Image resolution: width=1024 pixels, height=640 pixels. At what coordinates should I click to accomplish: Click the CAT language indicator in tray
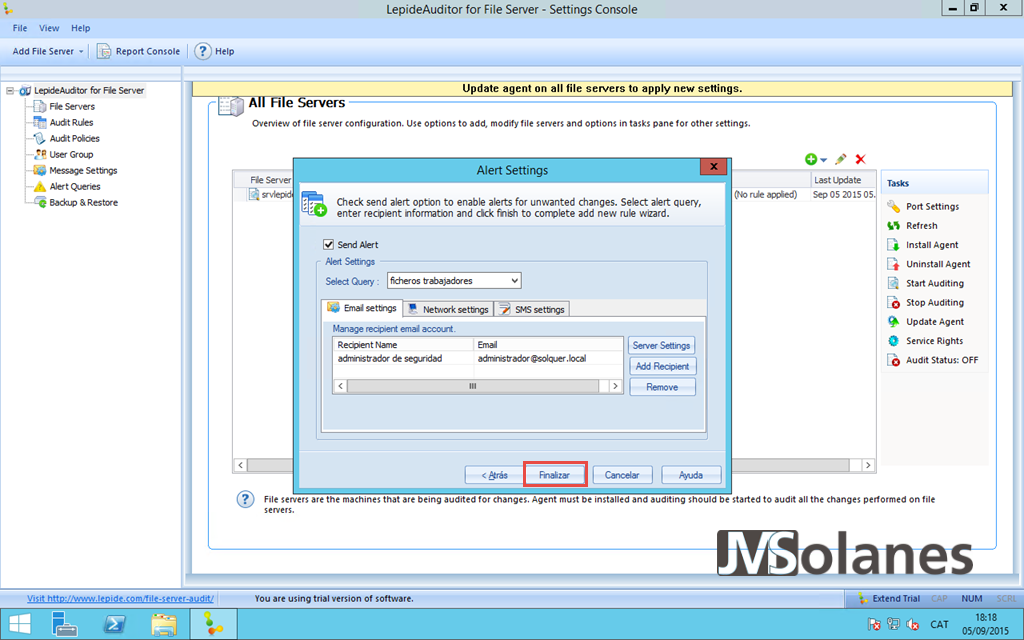tap(939, 624)
